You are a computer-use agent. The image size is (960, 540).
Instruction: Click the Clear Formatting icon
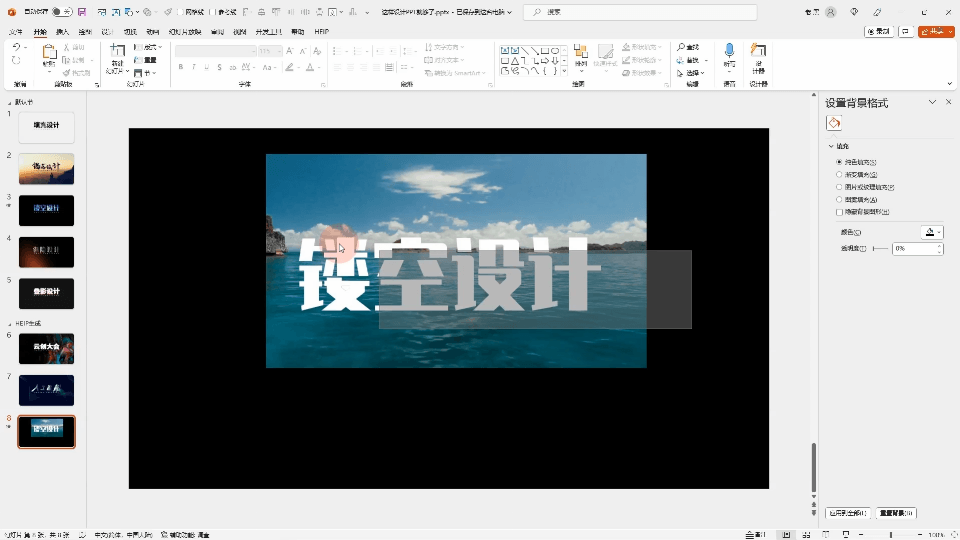click(x=317, y=51)
